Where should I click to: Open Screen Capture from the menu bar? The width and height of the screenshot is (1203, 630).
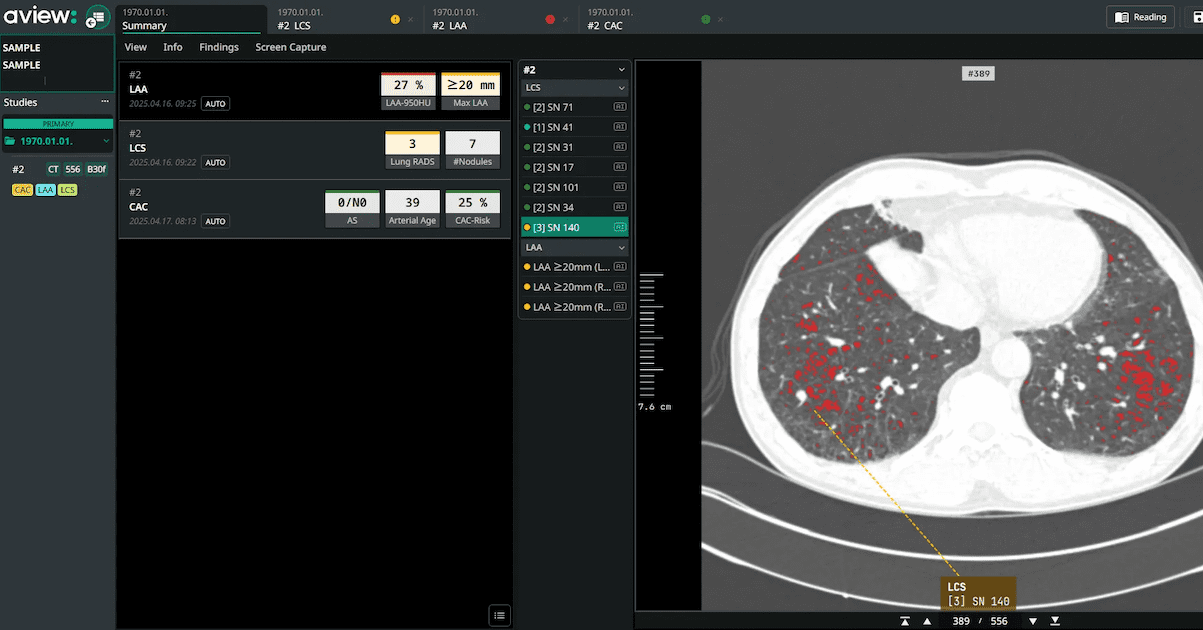point(290,46)
